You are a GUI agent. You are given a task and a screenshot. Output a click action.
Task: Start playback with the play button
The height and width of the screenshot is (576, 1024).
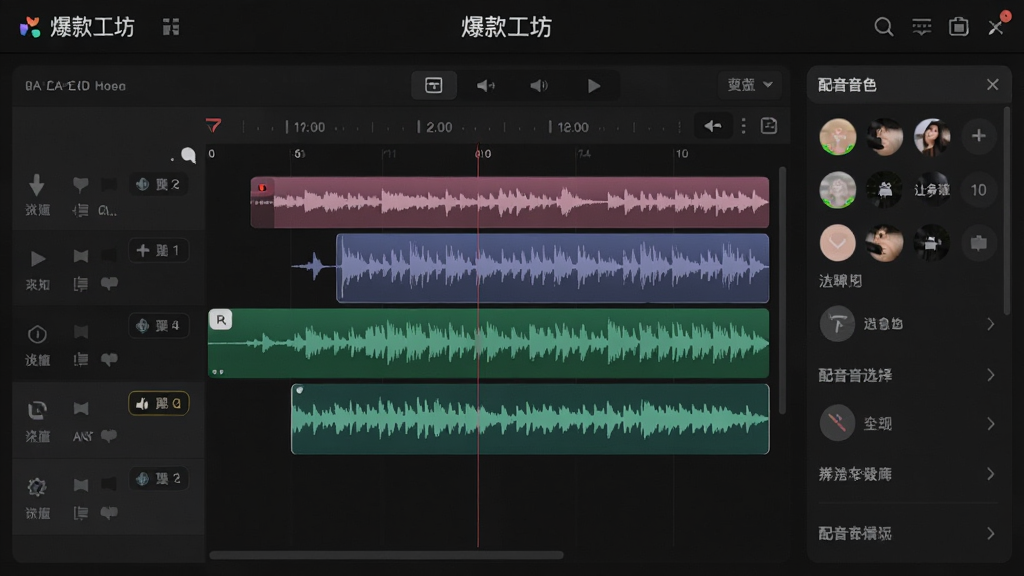point(594,86)
